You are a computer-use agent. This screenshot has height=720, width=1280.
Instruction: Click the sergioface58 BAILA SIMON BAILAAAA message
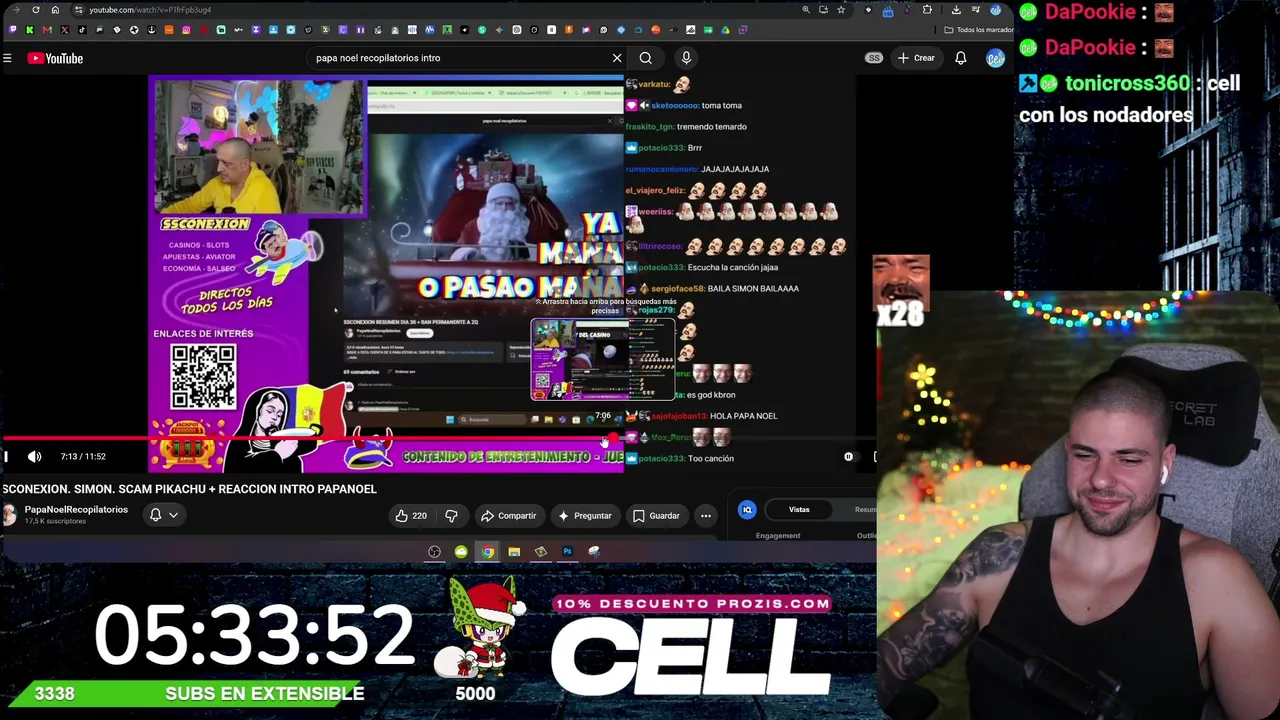click(x=712, y=289)
